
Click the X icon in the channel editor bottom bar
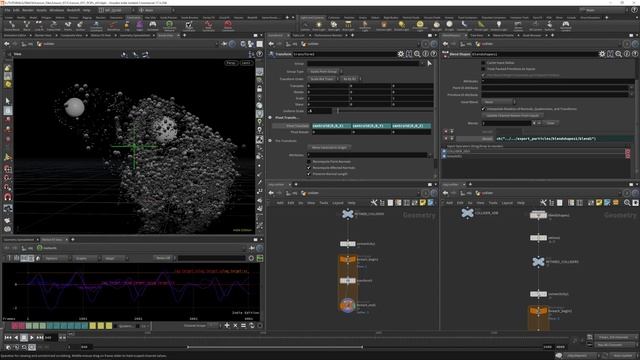(235, 326)
